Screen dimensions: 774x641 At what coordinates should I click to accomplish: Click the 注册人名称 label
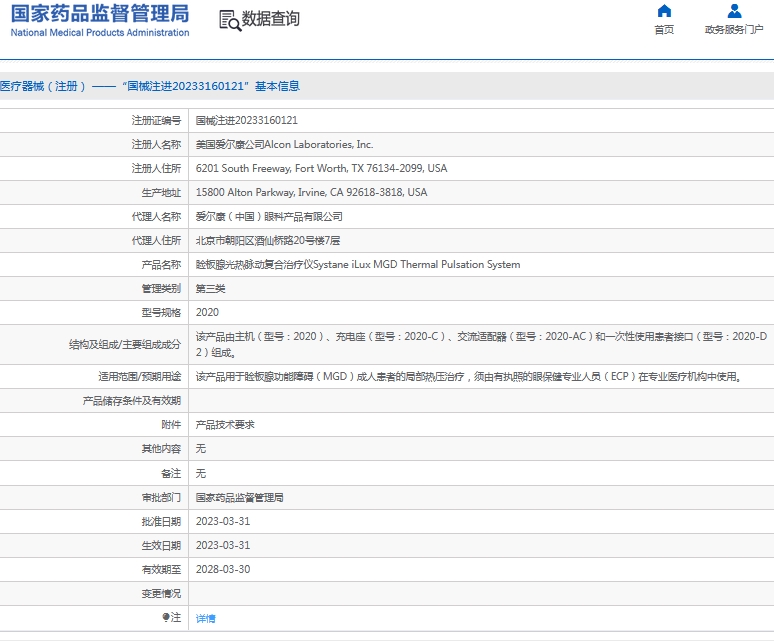156,145
